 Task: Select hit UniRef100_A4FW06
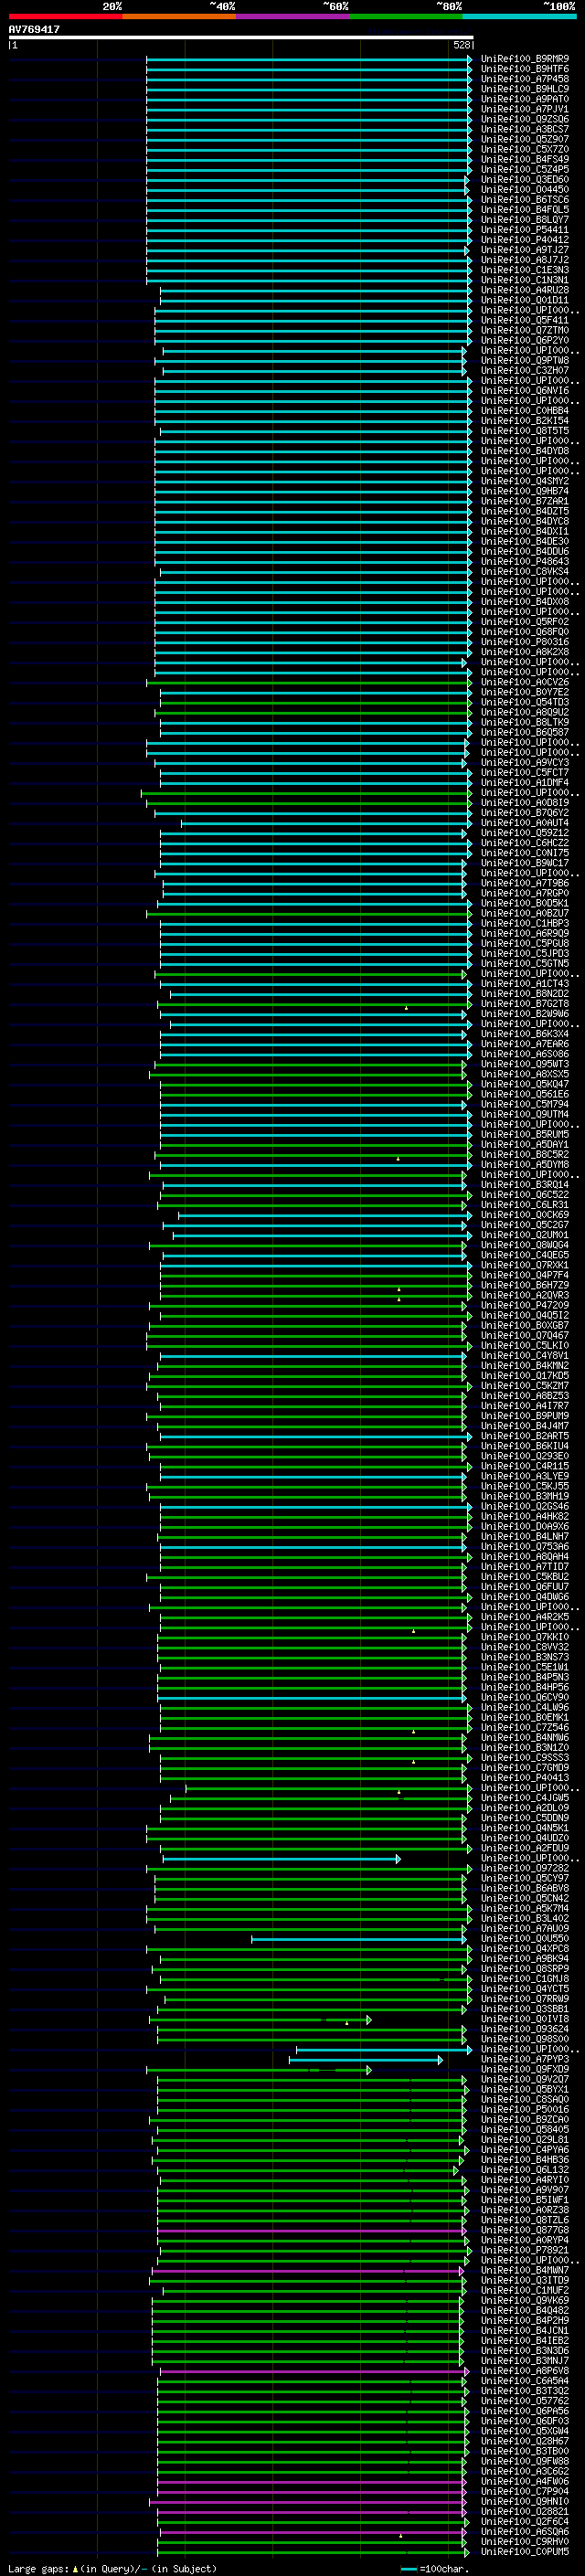pyautogui.click(x=525, y=2481)
